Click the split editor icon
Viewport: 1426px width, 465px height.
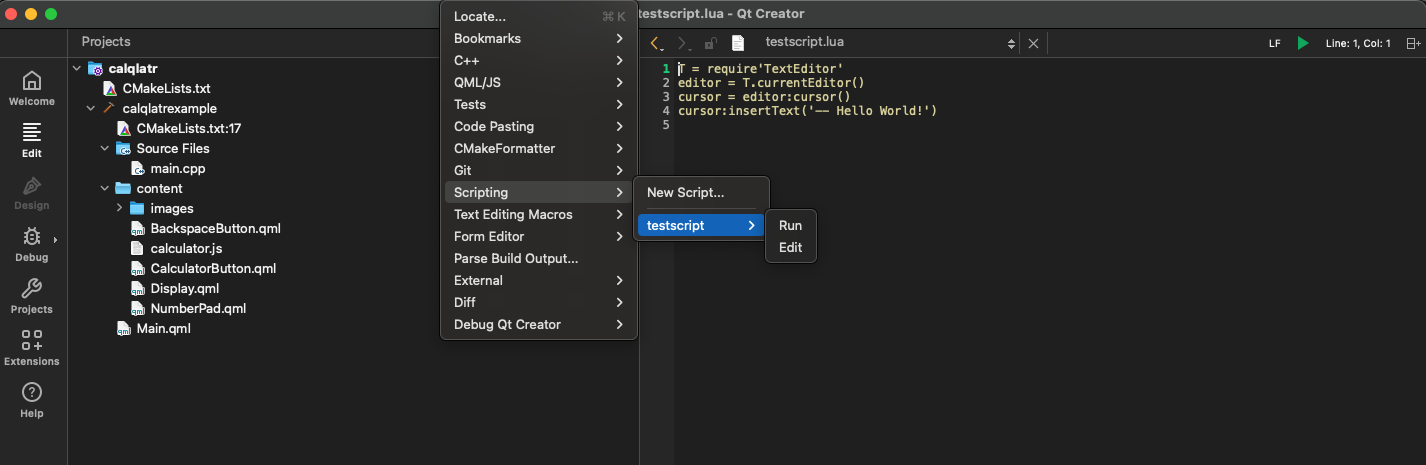point(1412,43)
